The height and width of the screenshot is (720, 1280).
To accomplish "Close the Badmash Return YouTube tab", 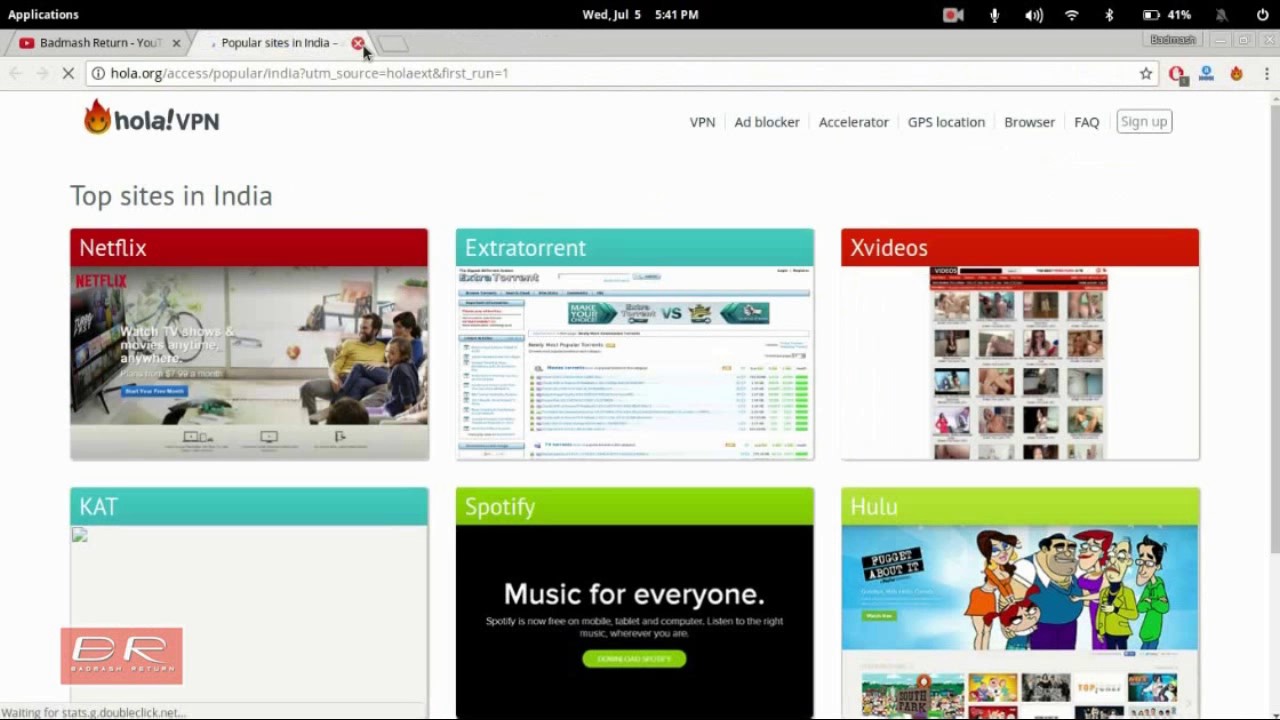I will pyautogui.click(x=176, y=43).
